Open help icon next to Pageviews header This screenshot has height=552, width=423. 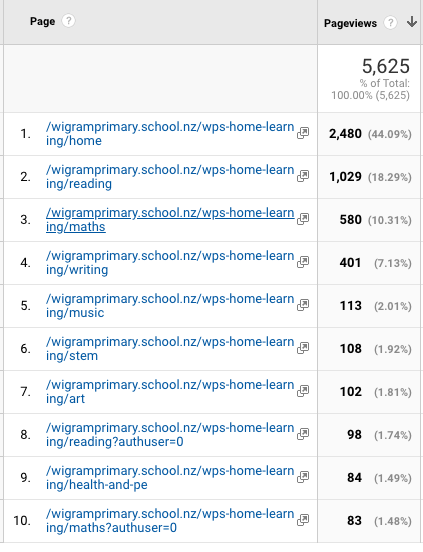tap(390, 23)
